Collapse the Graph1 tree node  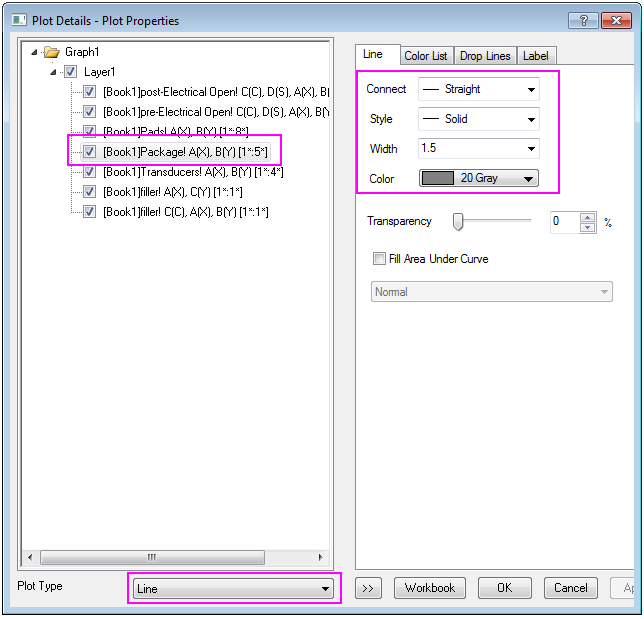pos(36,52)
